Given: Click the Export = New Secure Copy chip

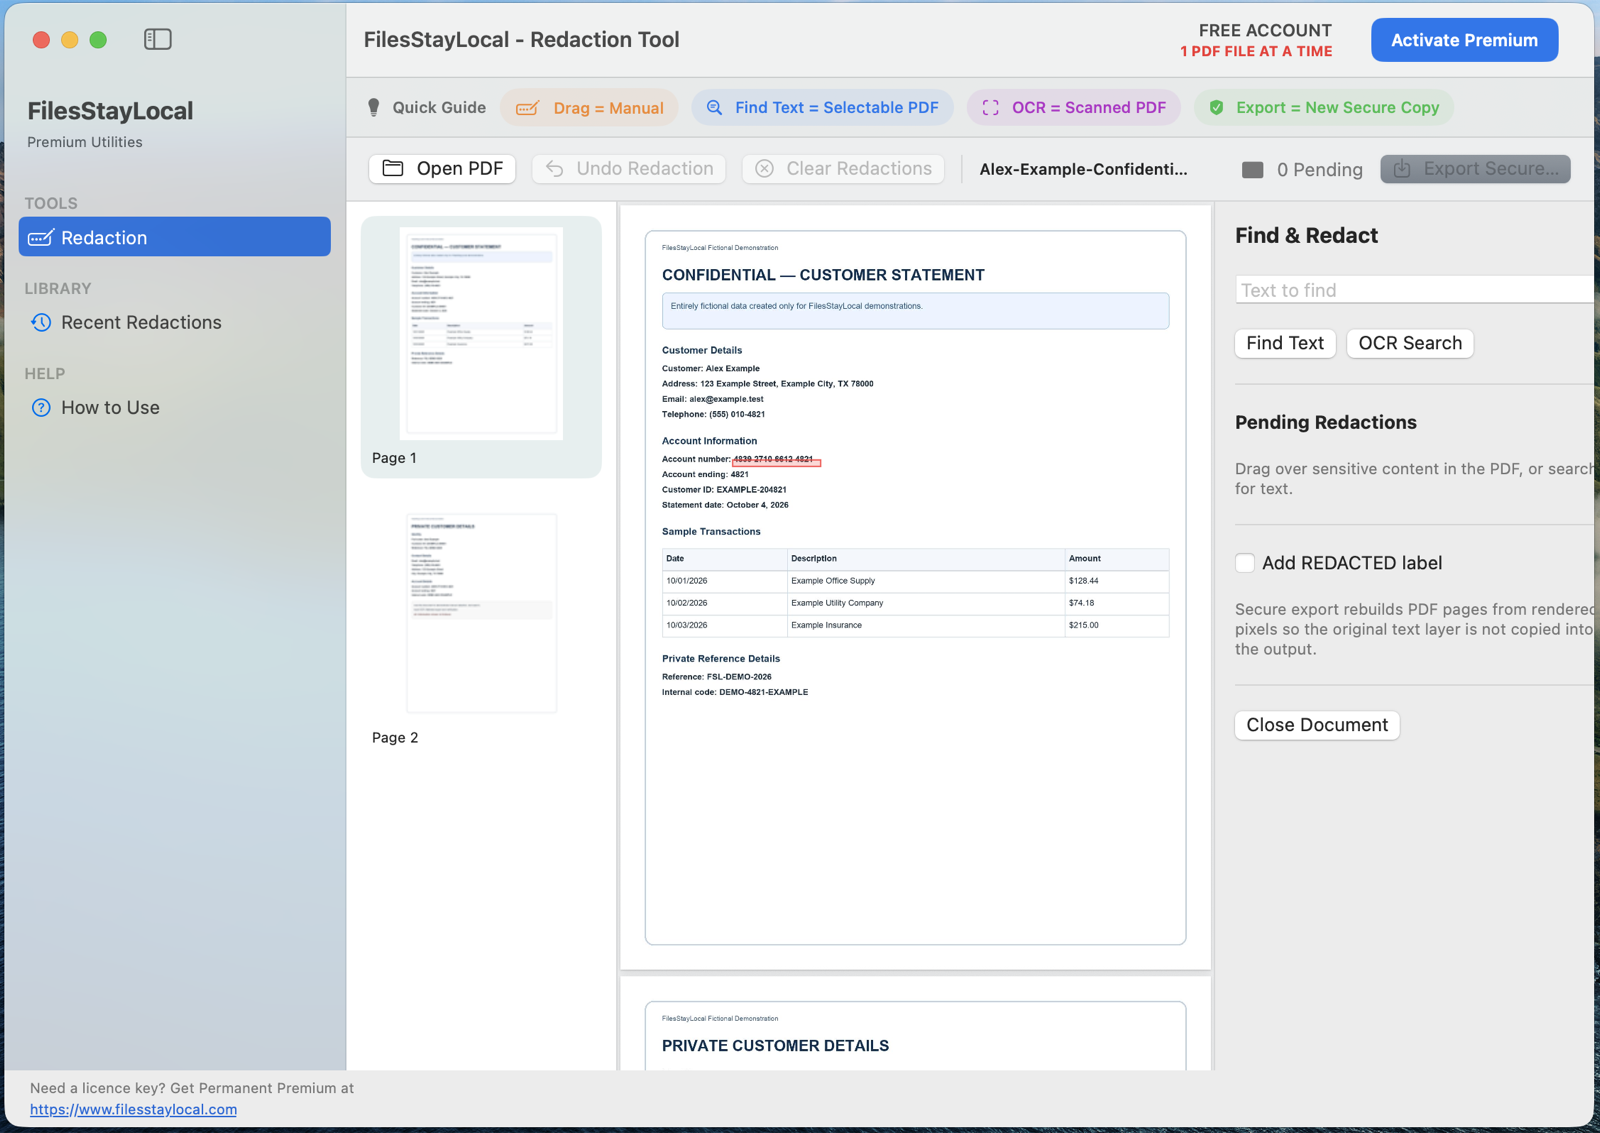Looking at the screenshot, I should tap(1323, 107).
